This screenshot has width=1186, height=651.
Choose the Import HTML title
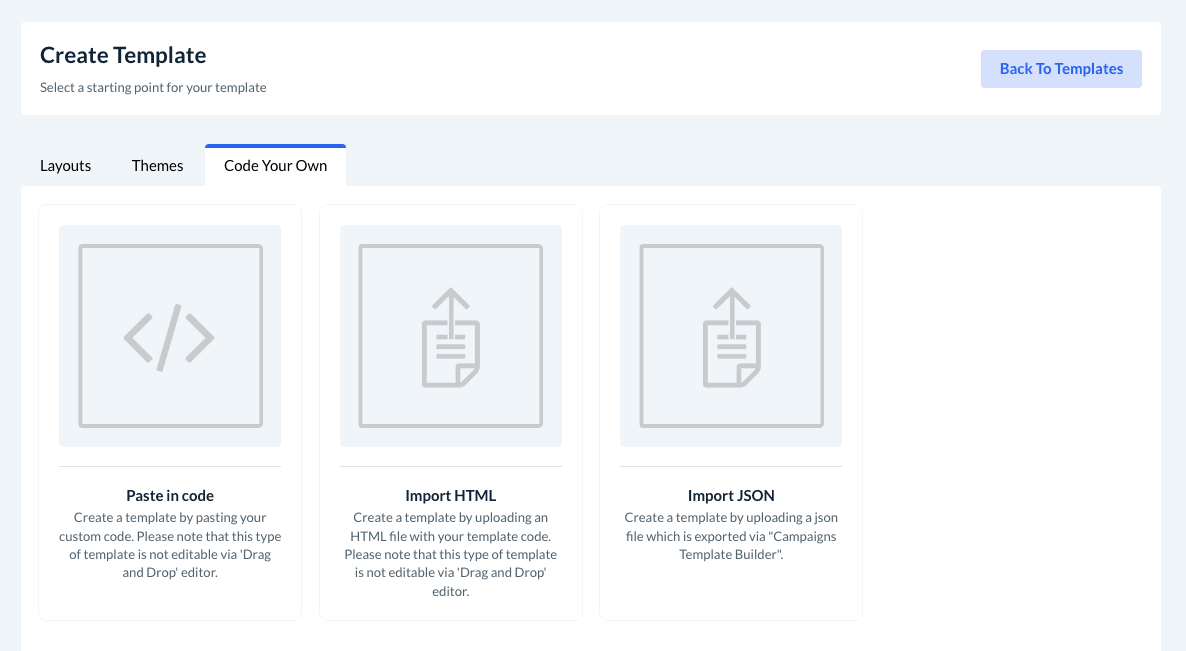(x=451, y=495)
